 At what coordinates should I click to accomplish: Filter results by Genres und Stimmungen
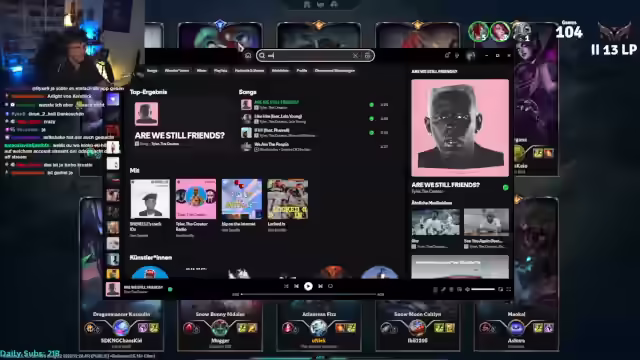(x=335, y=71)
